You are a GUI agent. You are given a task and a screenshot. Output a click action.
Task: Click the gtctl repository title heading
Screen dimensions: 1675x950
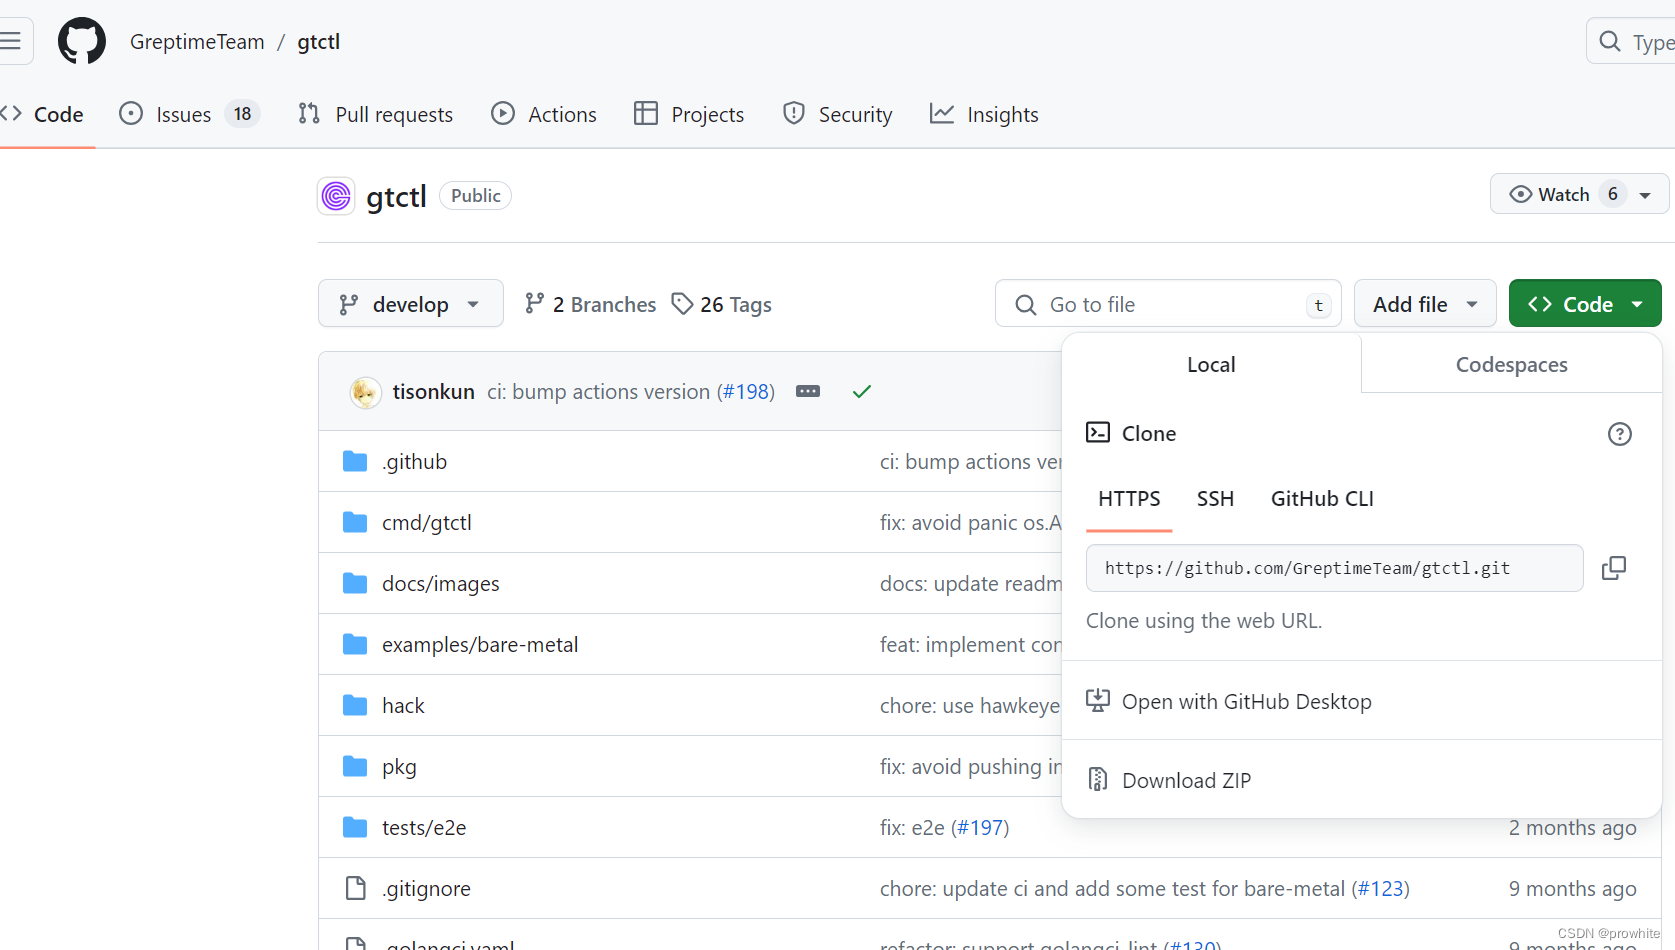396,197
